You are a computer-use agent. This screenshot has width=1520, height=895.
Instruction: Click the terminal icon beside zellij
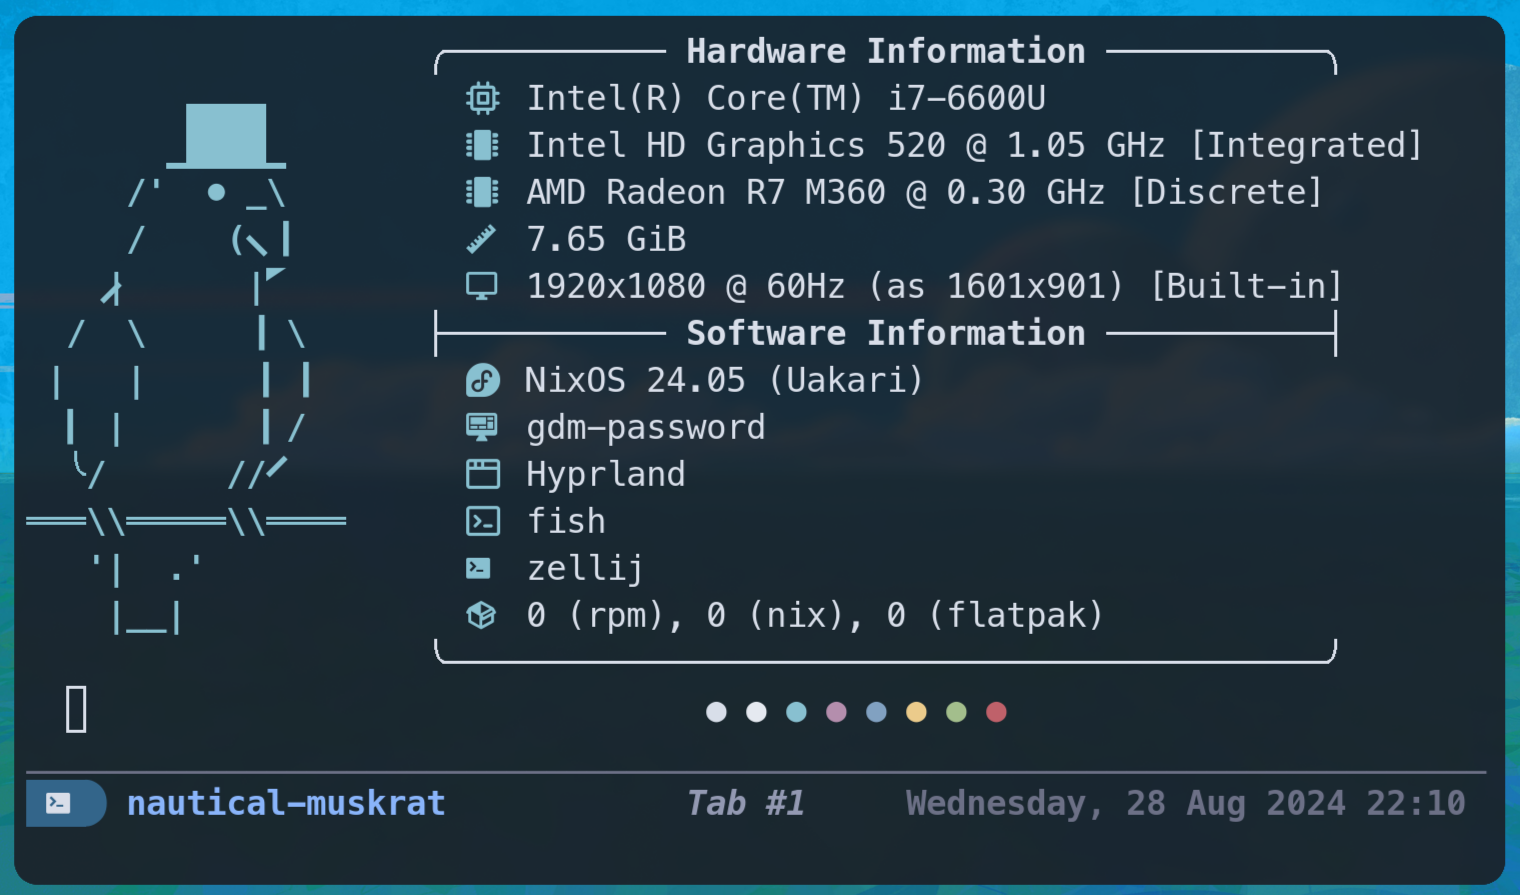478,568
